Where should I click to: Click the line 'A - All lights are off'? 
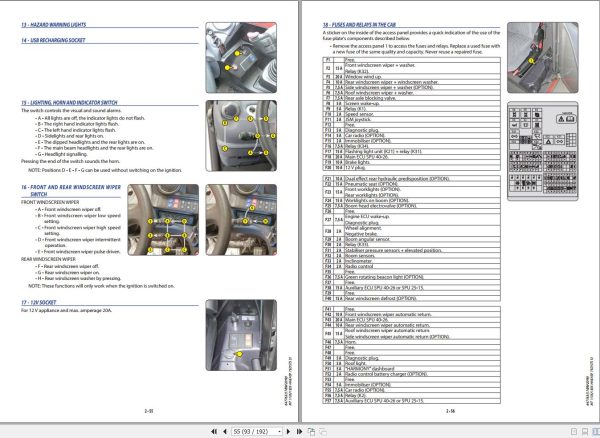[90, 118]
